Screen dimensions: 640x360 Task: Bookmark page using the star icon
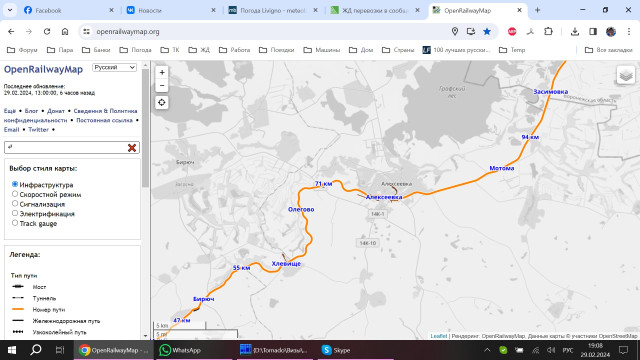487,31
